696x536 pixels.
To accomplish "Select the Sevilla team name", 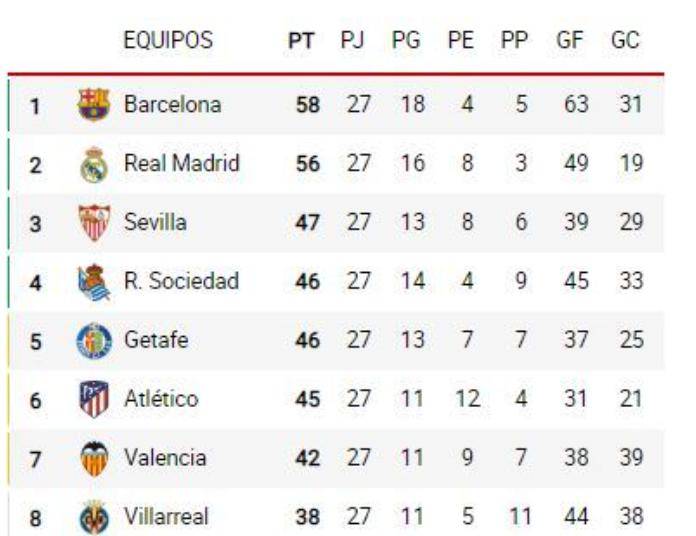I will click(x=155, y=222).
